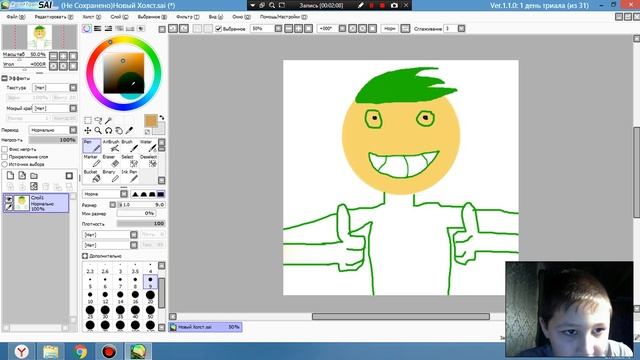Viewport: 640px width, 360px height.
Task: Open the Холст menu
Action: click(91, 17)
